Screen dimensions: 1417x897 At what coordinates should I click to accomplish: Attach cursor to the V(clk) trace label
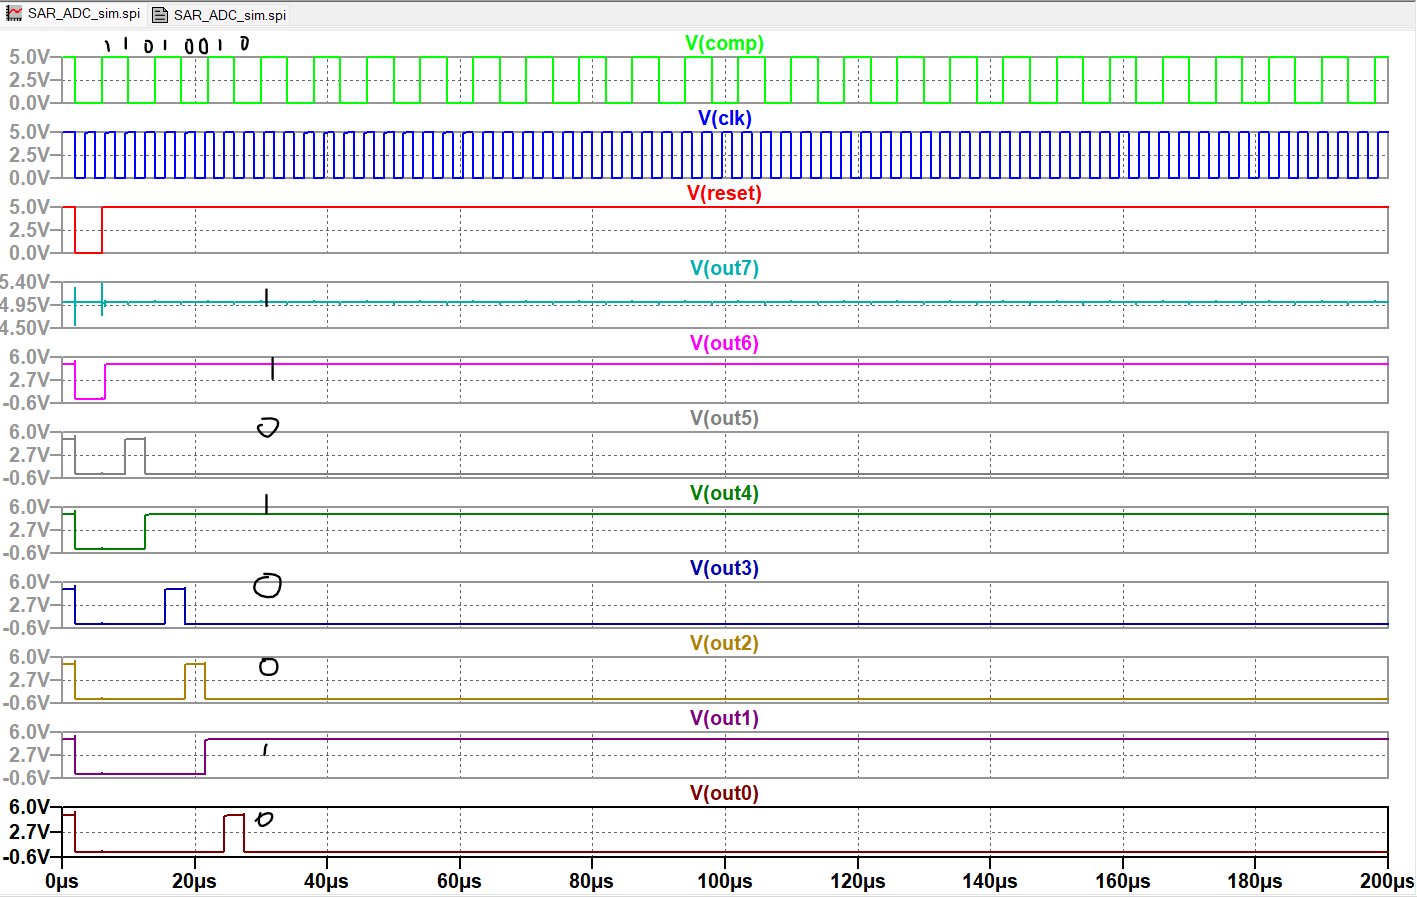724,118
